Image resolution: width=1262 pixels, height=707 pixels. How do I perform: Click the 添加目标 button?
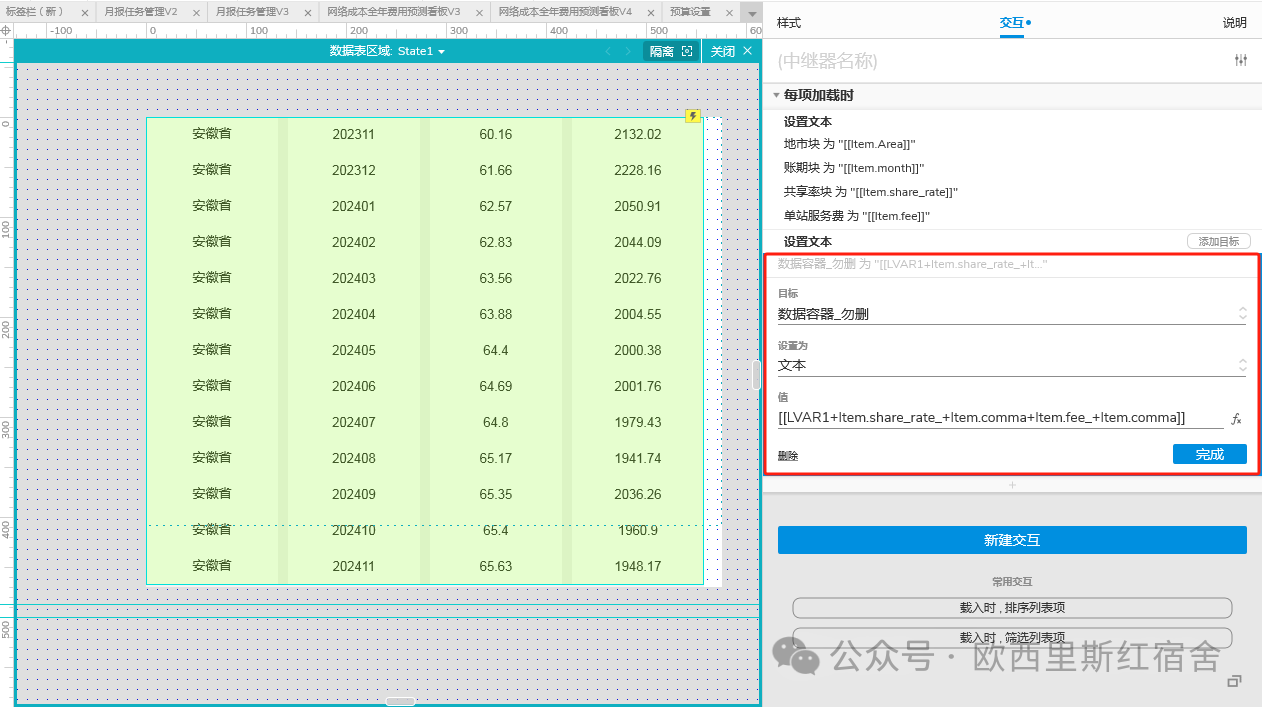pyautogui.click(x=1218, y=241)
